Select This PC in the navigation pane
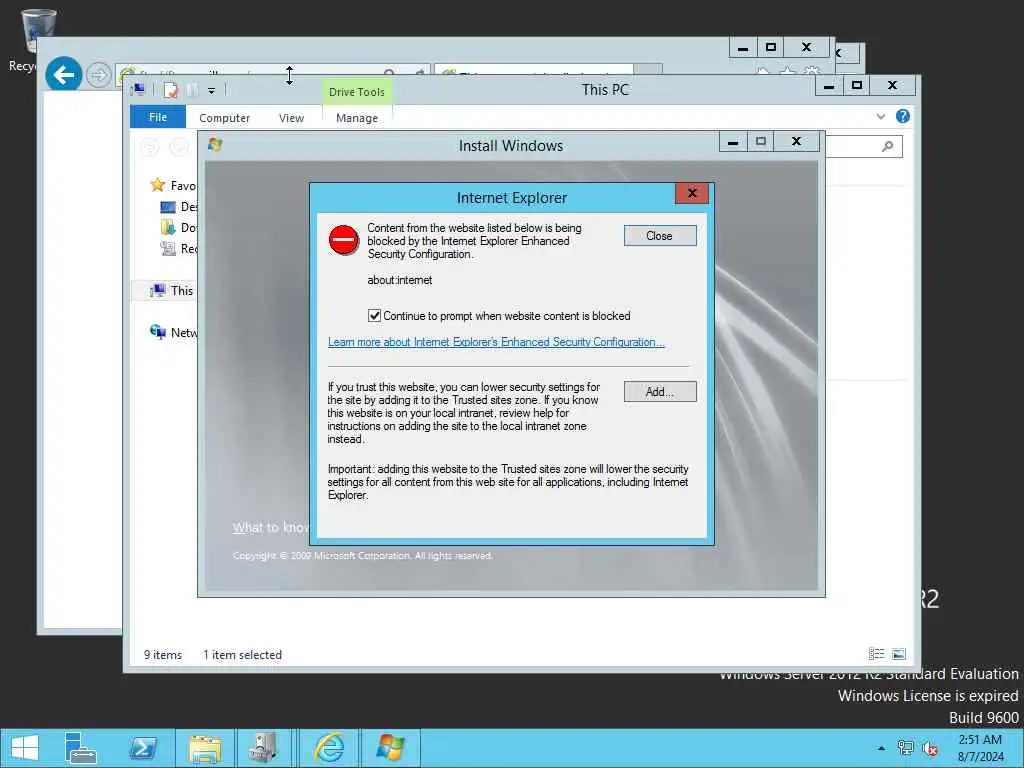Viewport: 1024px width, 768px height. 171,291
